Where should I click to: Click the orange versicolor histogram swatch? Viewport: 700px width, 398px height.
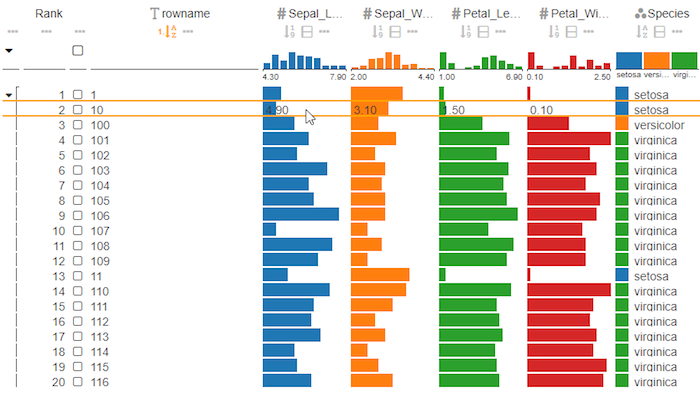[x=657, y=60]
